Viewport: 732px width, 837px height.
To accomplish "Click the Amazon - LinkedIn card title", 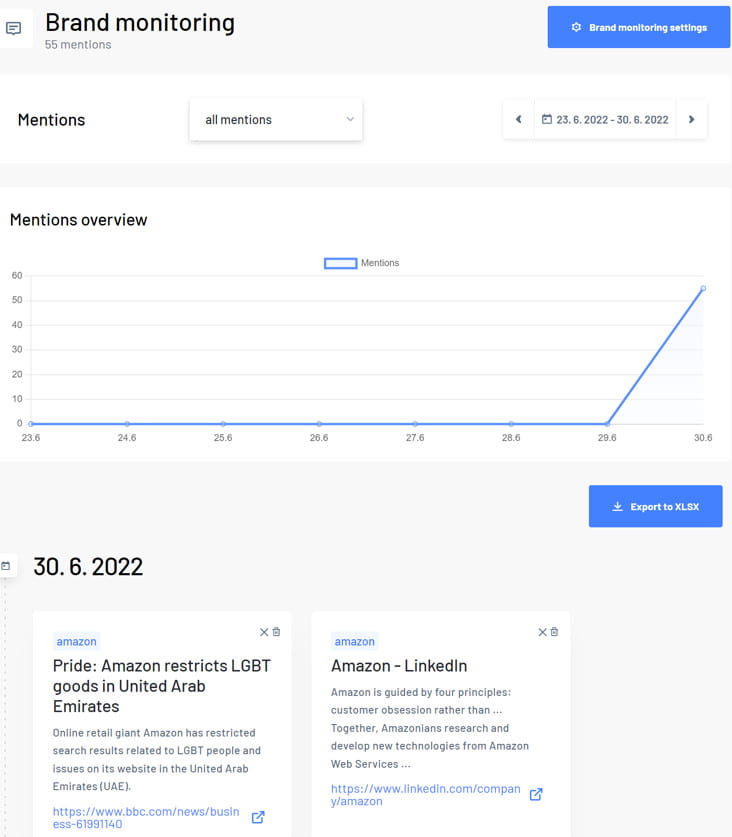I will click(x=399, y=666).
